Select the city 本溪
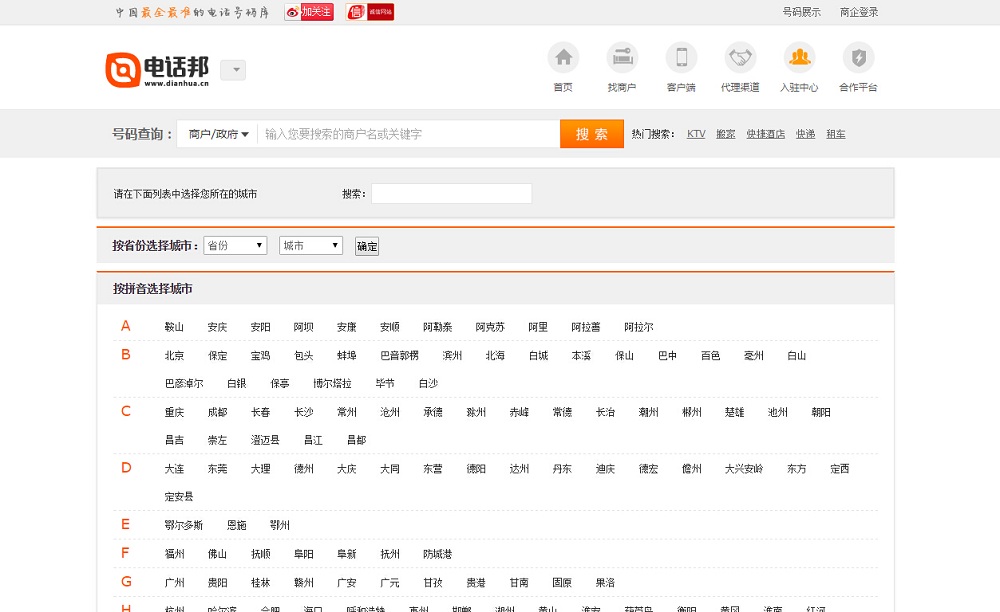 click(581, 356)
